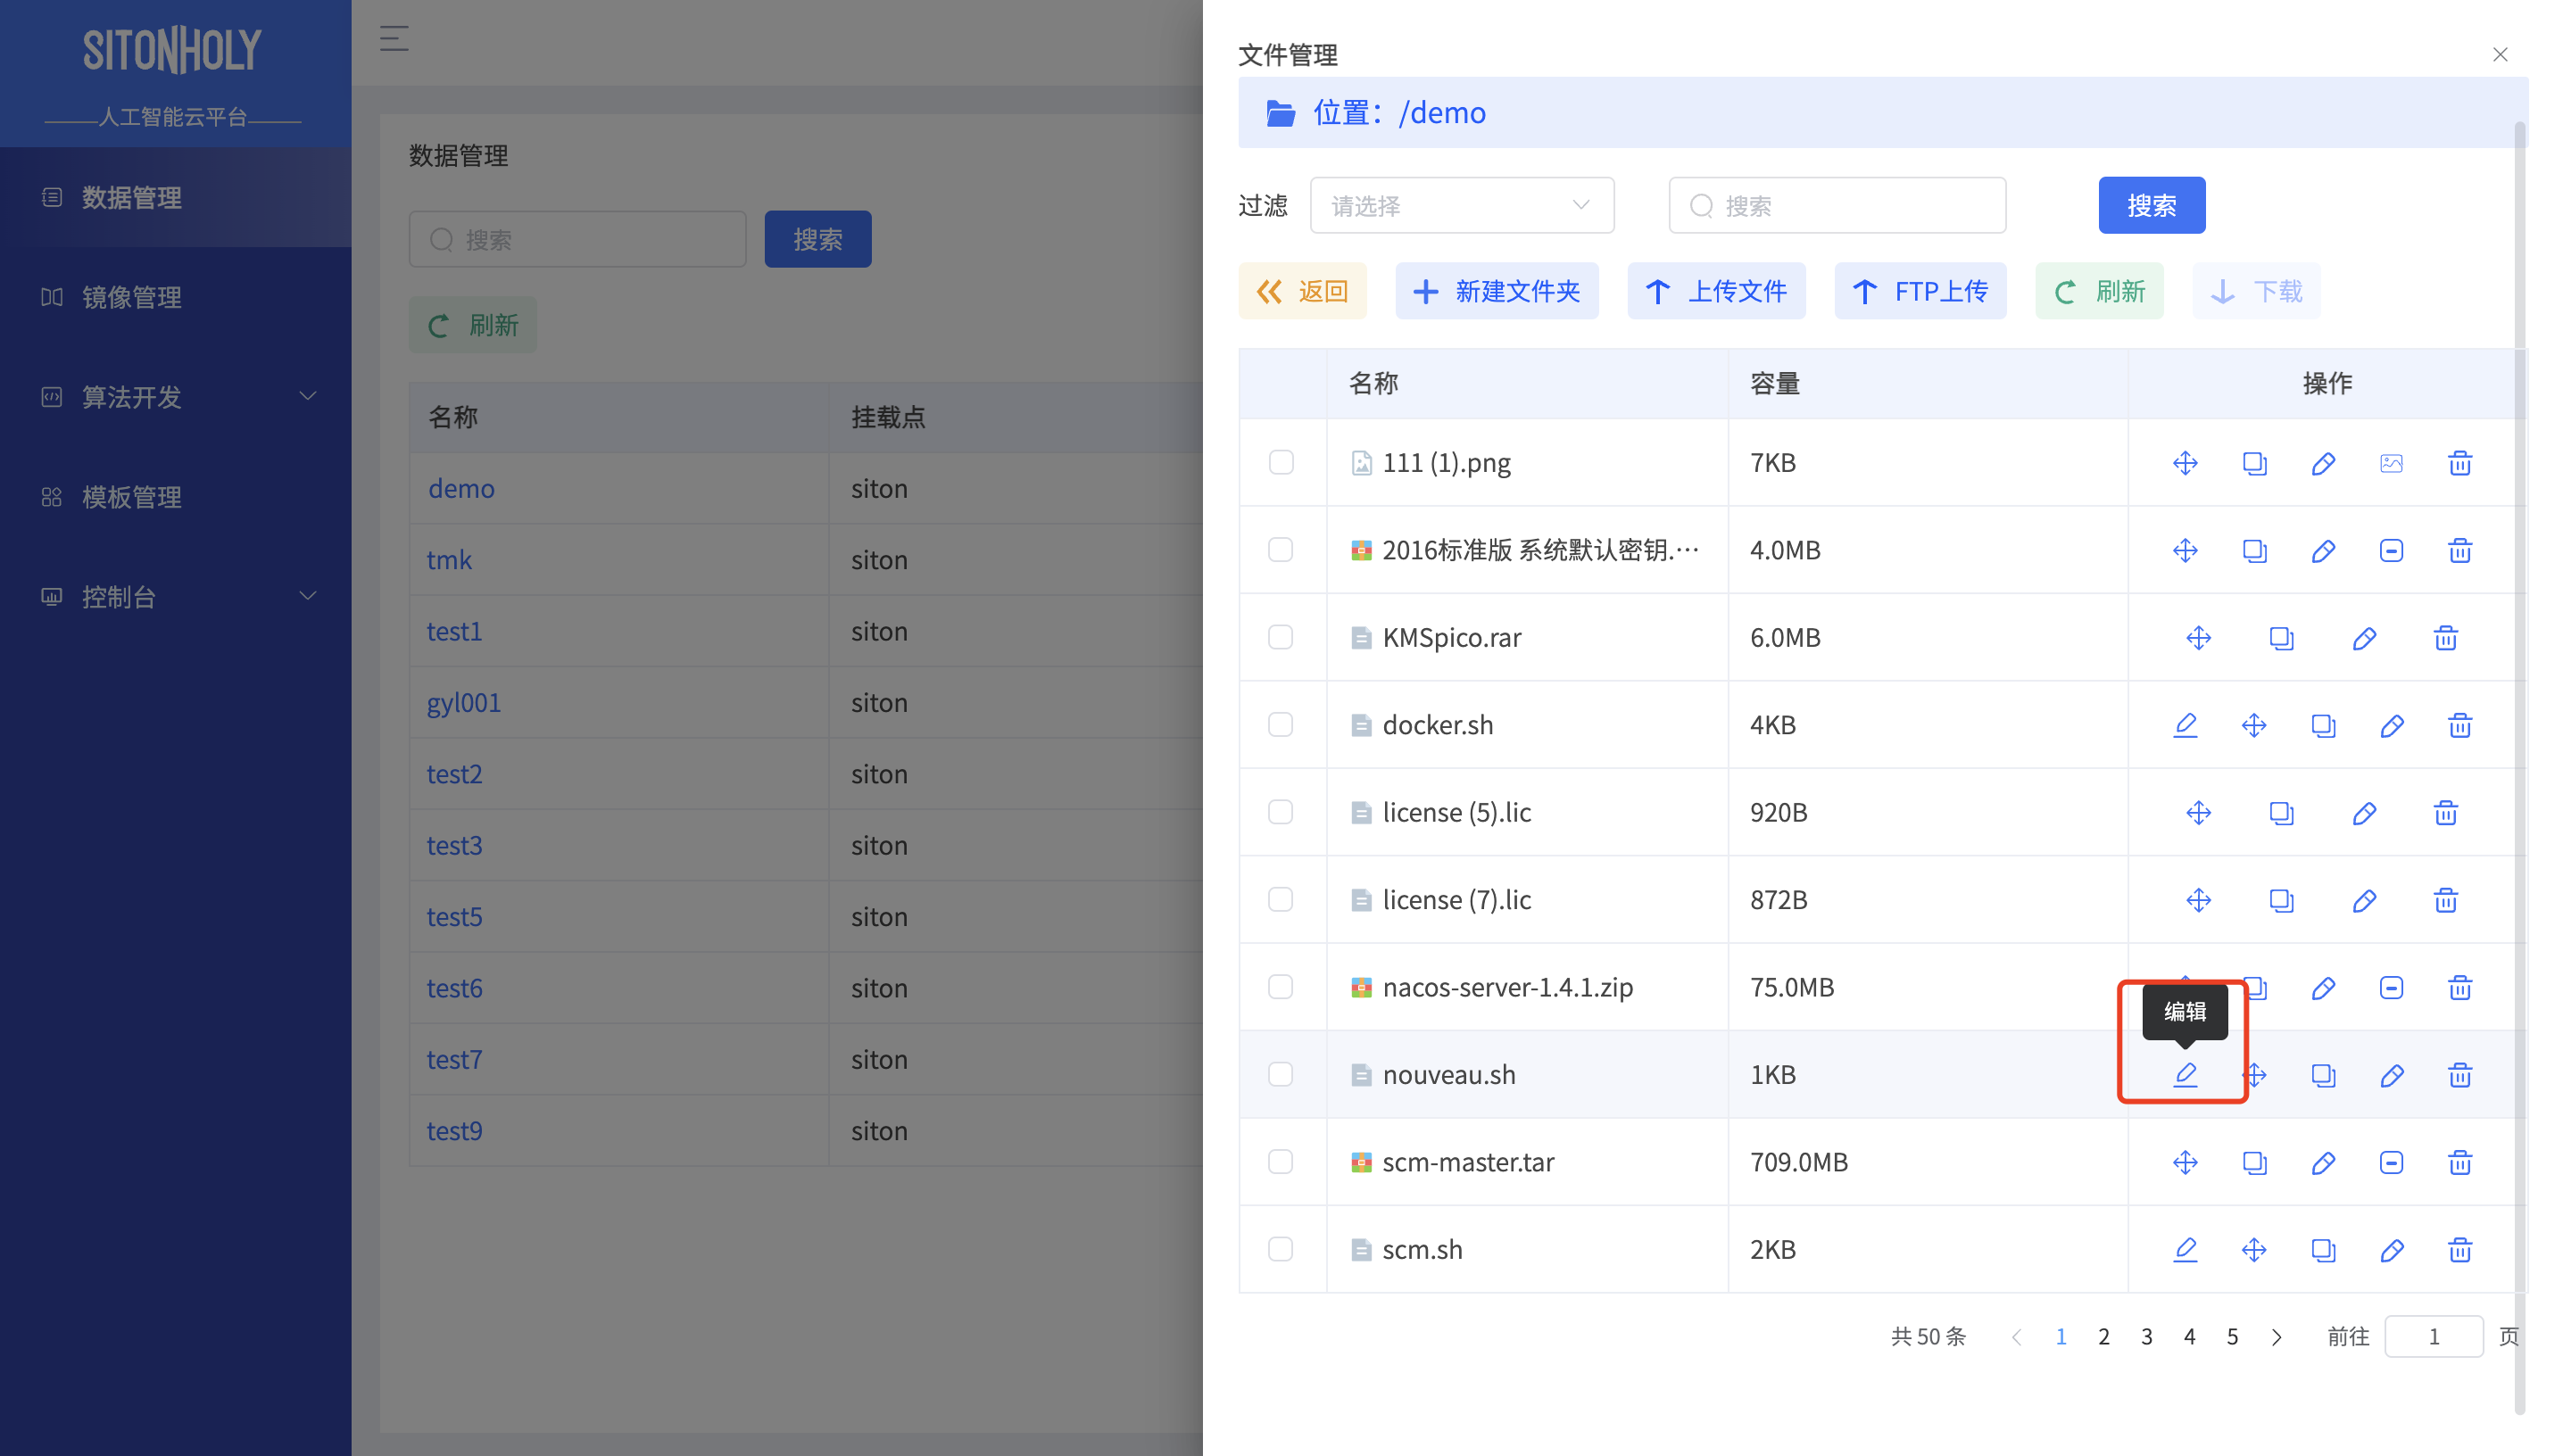Click the sidebar collapse hamburger icon

click(x=394, y=38)
